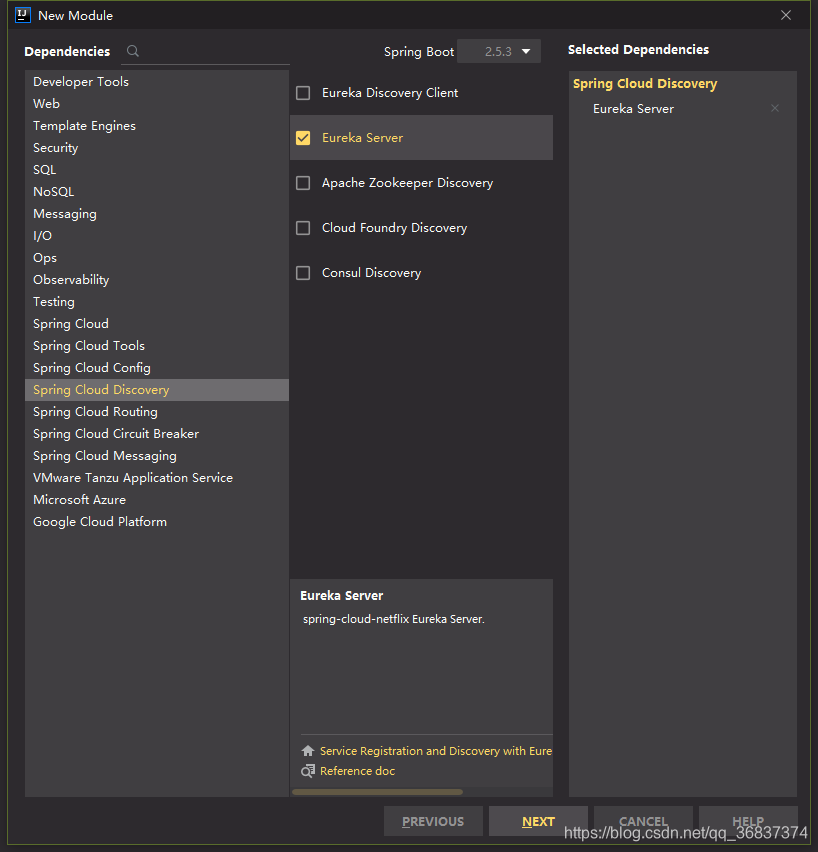Image resolution: width=818 pixels, height=852 pixels.
Task: Remove Eureka Server from selected dependencies
Action: 775,108
